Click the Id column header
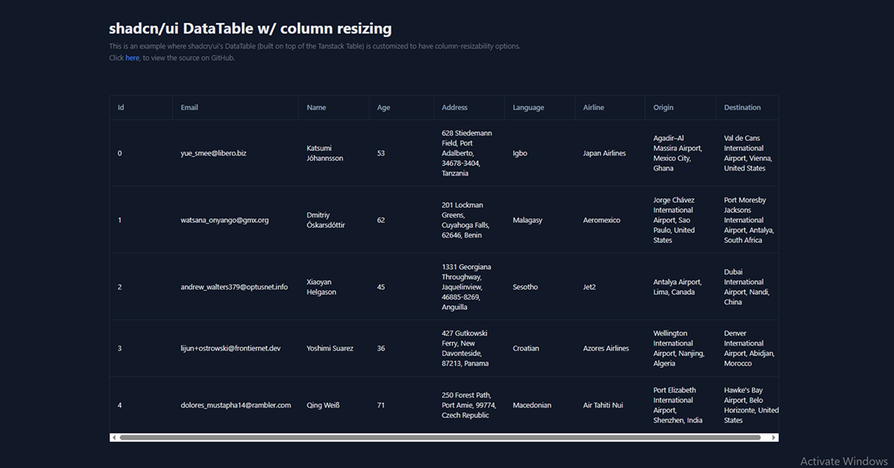The width and height of the screenshot is (894, 468). 121,108
